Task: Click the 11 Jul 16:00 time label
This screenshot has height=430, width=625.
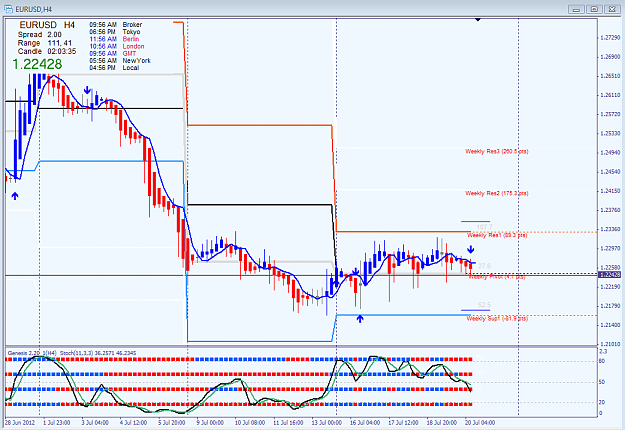Action: click(x=288, y=423)
